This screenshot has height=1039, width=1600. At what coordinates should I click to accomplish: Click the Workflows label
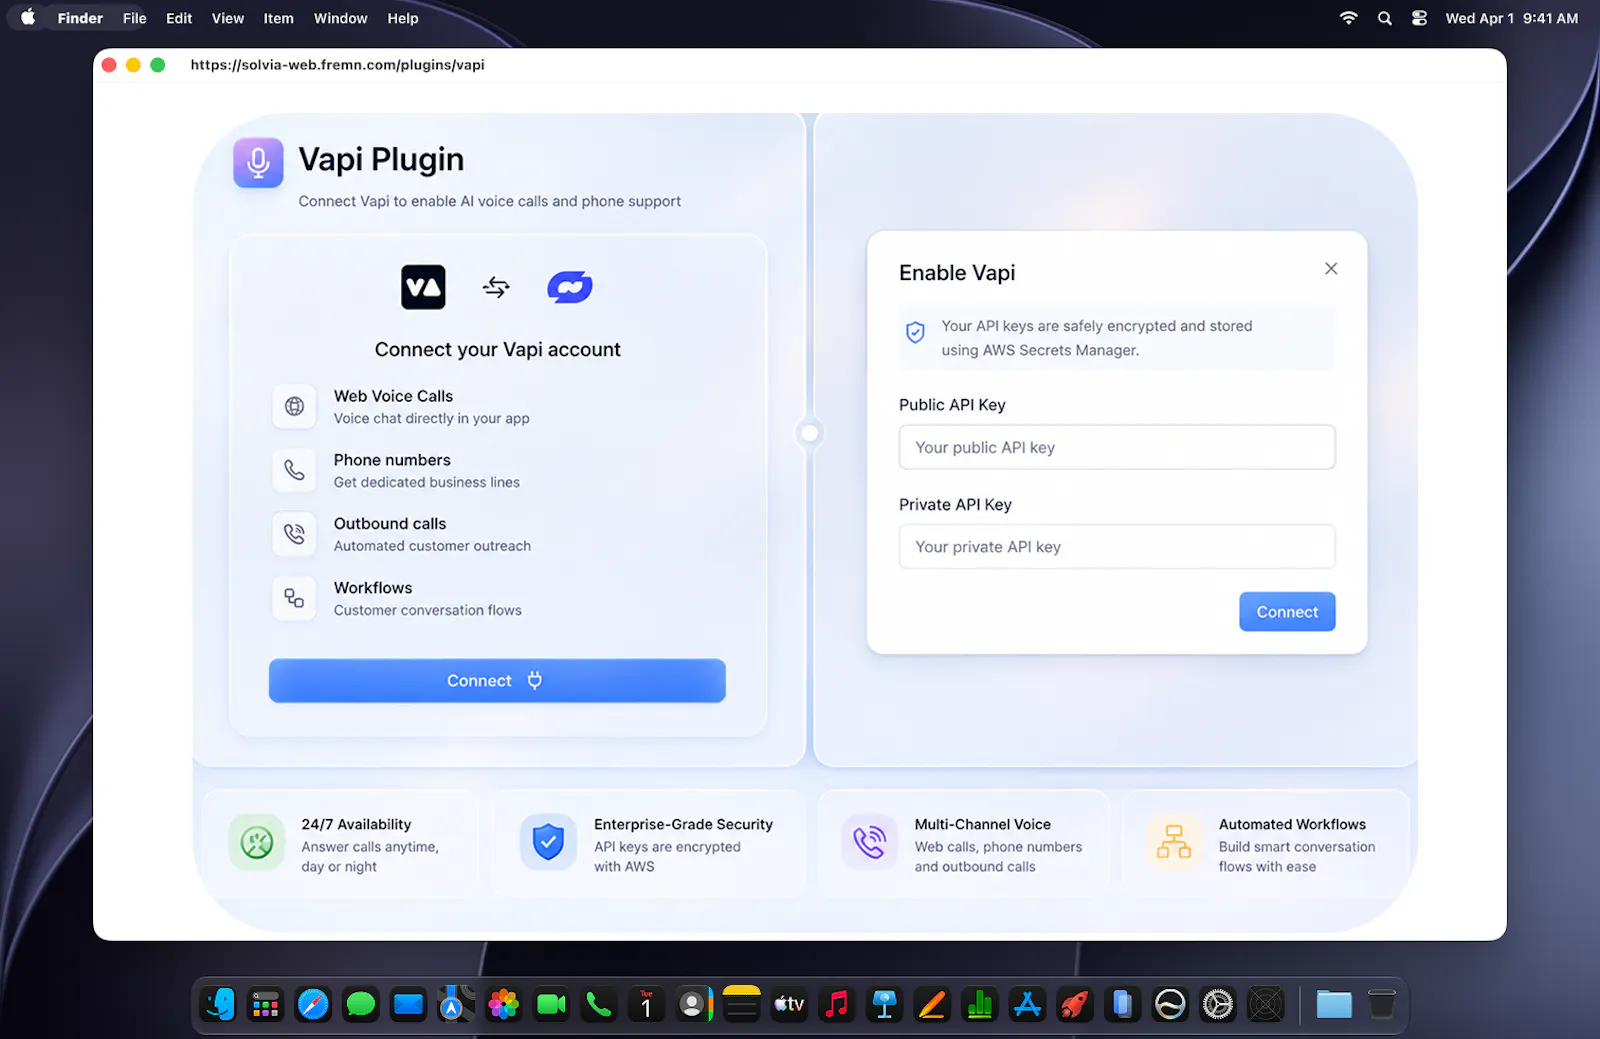pos(373,588)
